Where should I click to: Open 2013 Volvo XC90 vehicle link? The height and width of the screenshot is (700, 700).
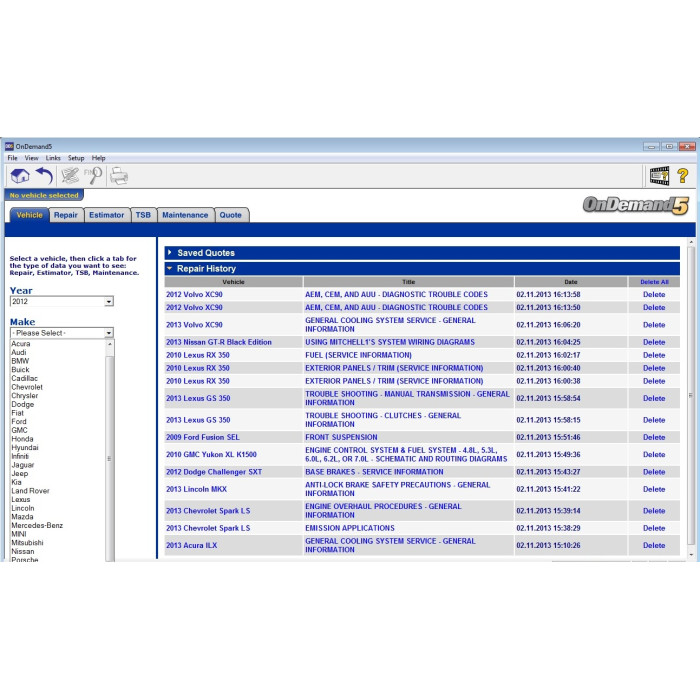pos(194,325)
